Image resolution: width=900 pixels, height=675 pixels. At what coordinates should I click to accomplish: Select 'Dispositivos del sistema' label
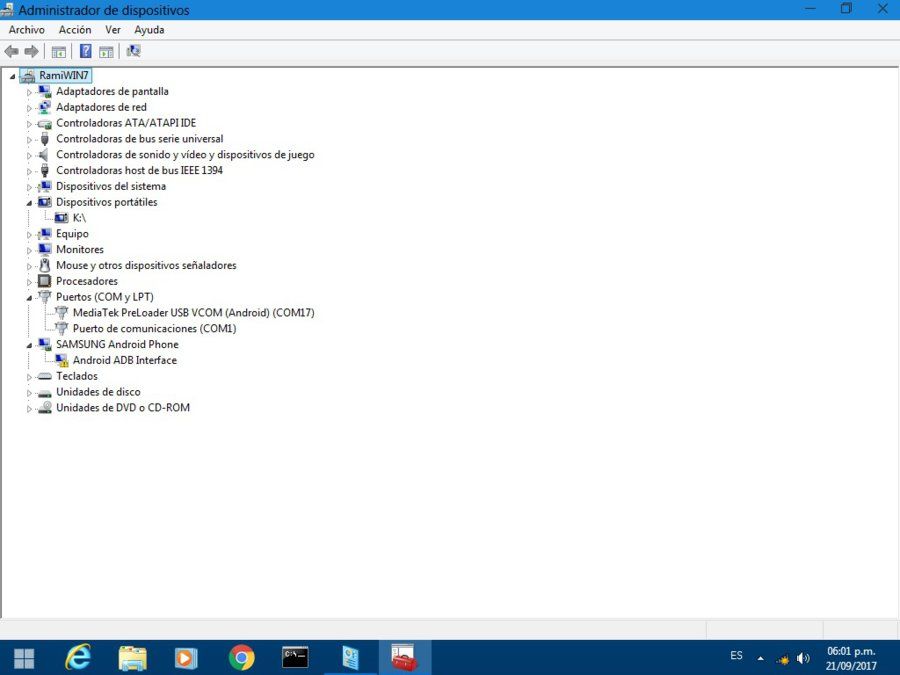[111, 186]
